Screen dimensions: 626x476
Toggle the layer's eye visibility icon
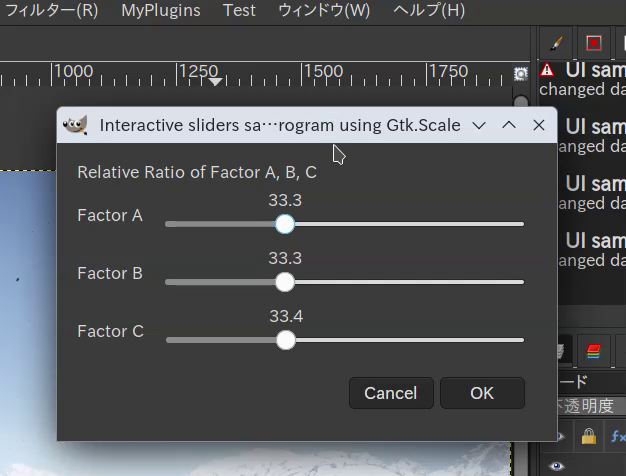click(557, 466)
